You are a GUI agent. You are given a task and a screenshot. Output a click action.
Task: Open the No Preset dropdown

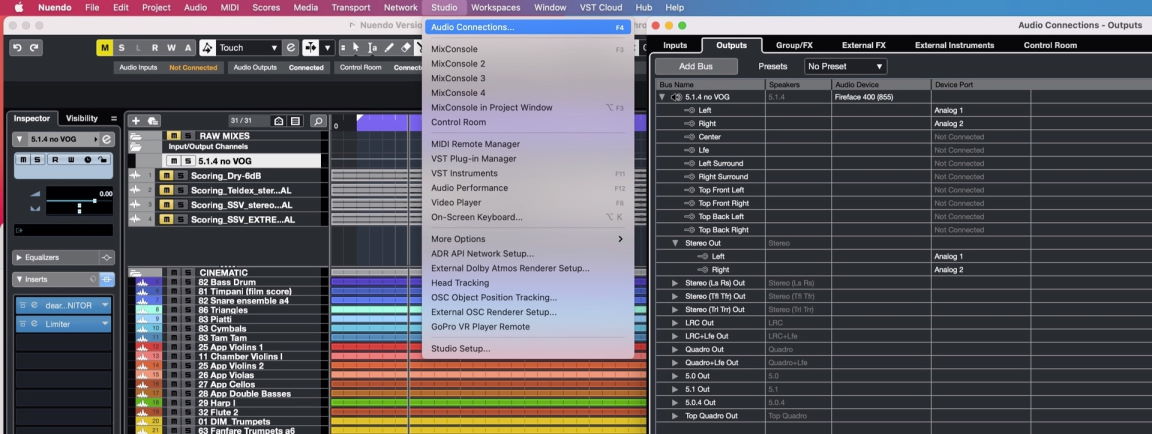coord(845,66)
